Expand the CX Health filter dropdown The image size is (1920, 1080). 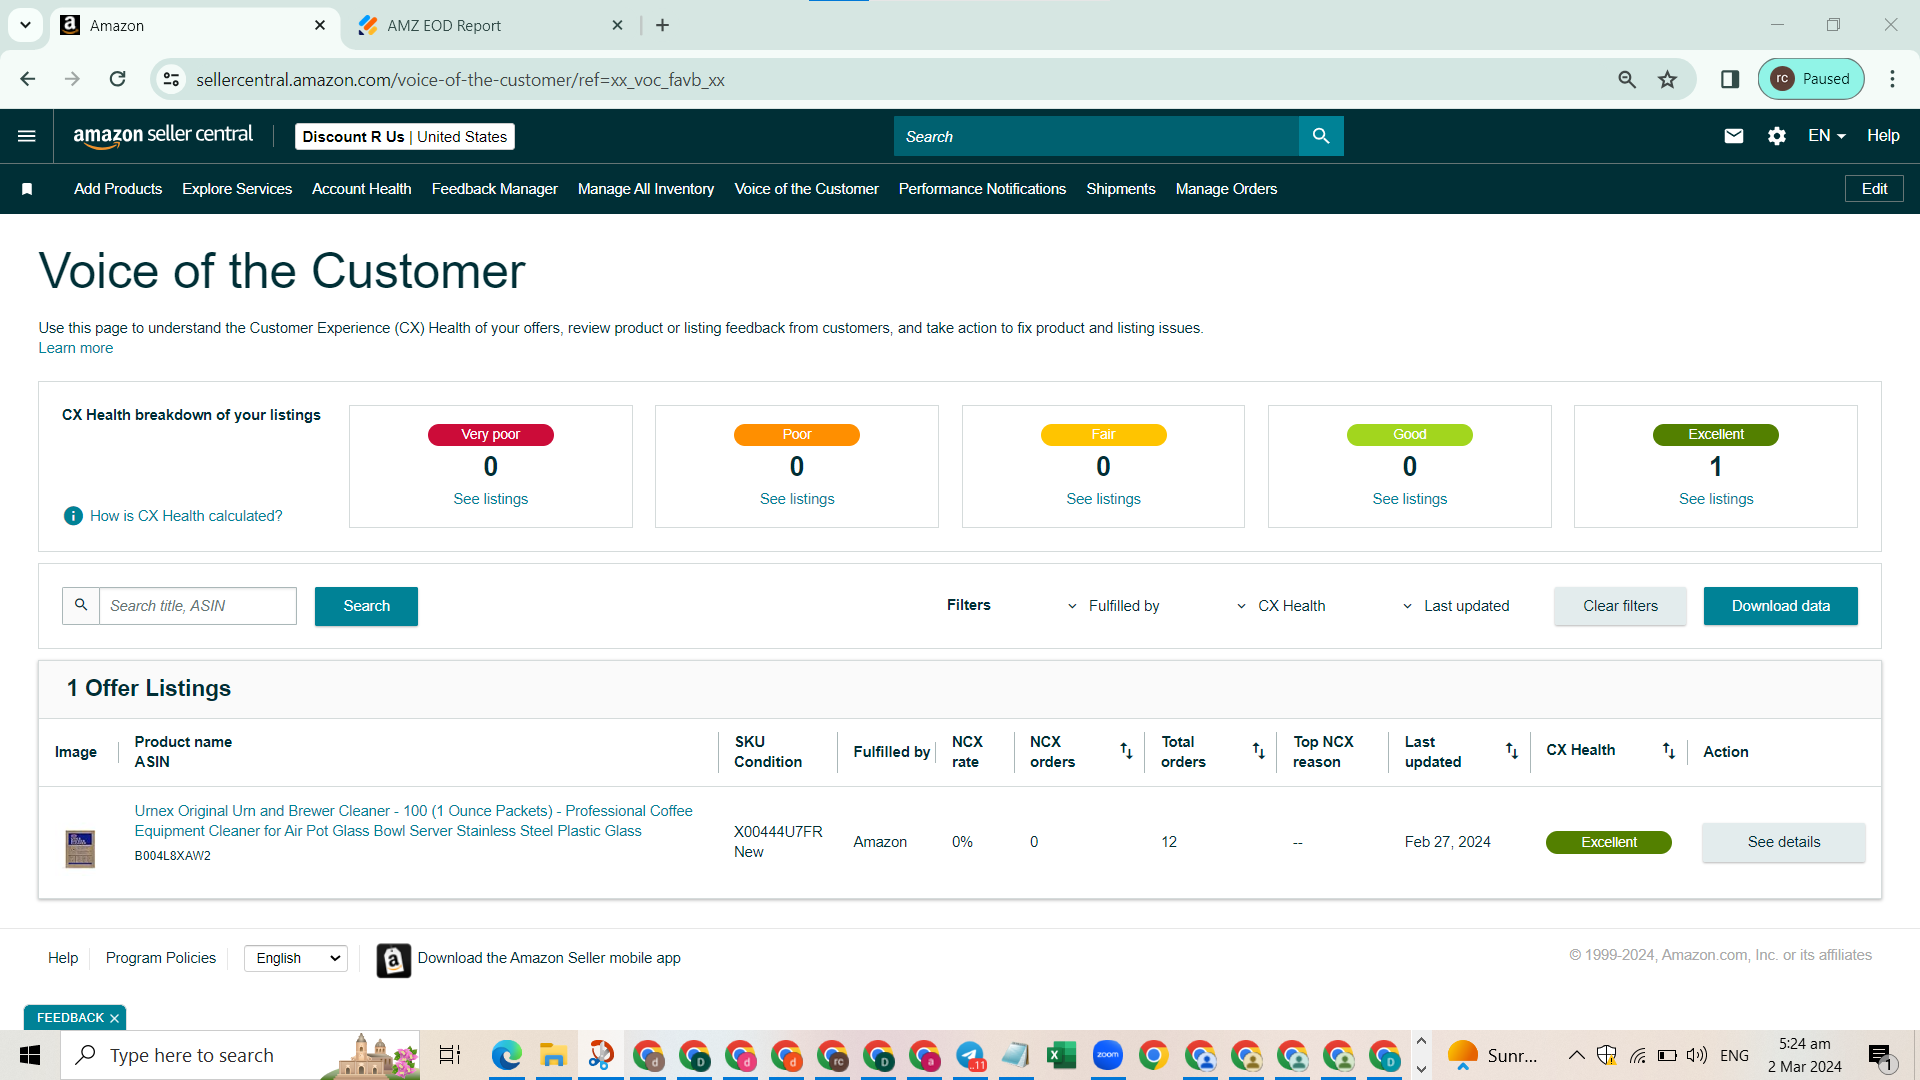coord(1281,606)
